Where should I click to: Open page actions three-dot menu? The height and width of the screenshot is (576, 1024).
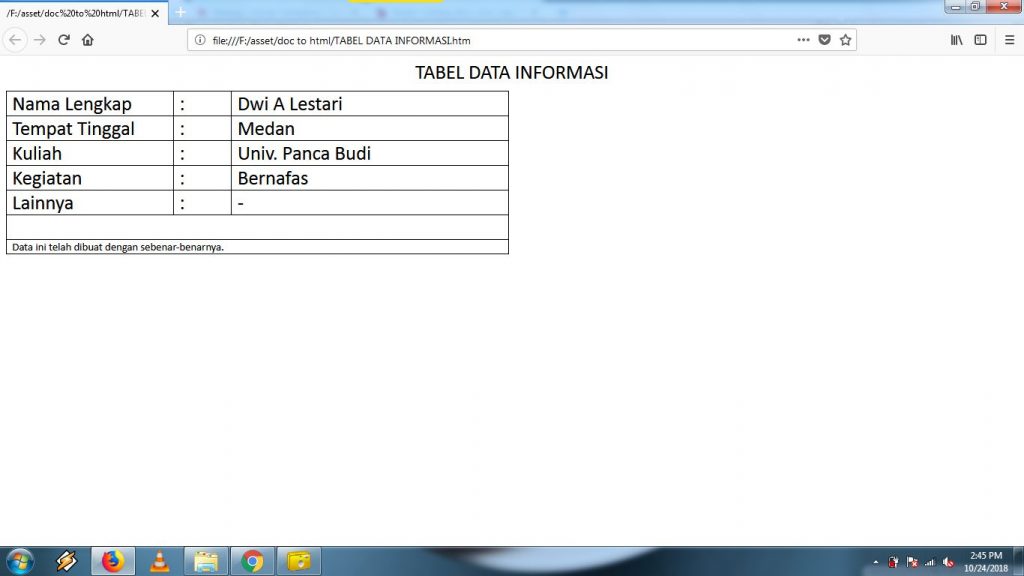pyautogui.click(x=803, y=40)
